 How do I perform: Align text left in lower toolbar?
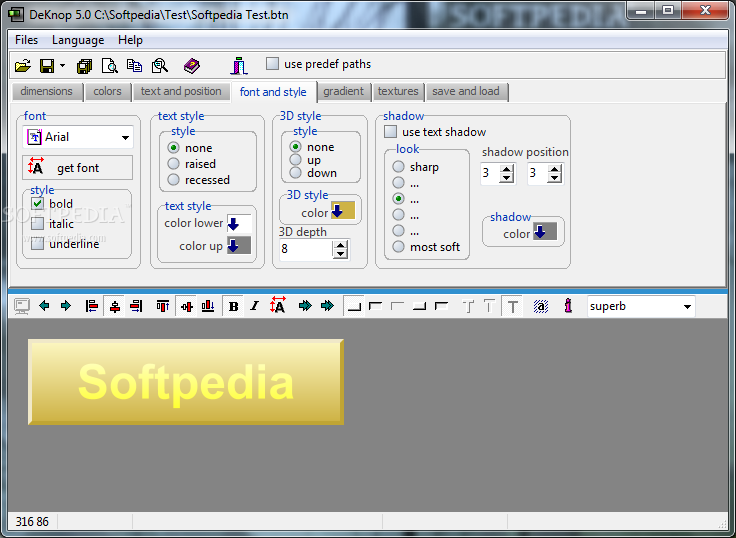(x=92, y=307)
